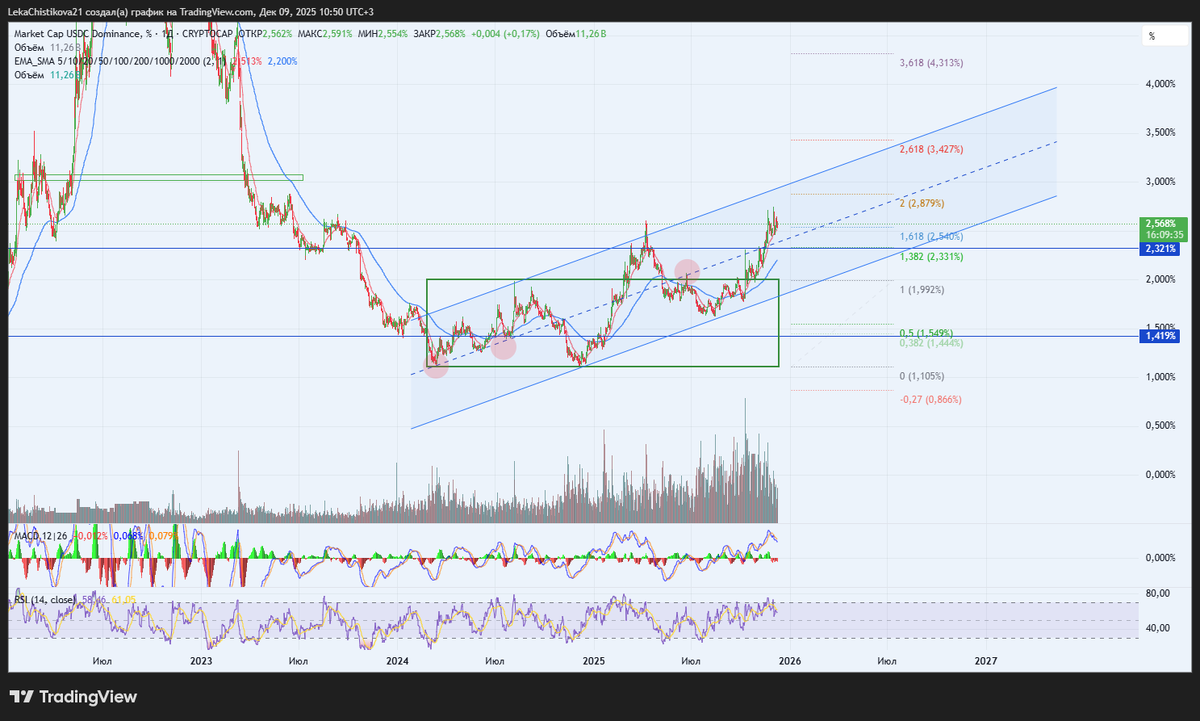Click the red circle marker near the 2024 lows

[x=436, y=367]
